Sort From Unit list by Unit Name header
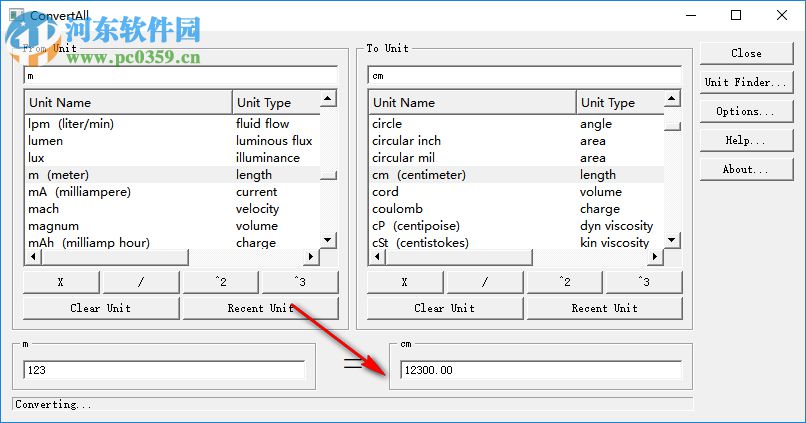The height and width of the screenshot is (423, 806). pyautogui.click(x=129, y=103)
